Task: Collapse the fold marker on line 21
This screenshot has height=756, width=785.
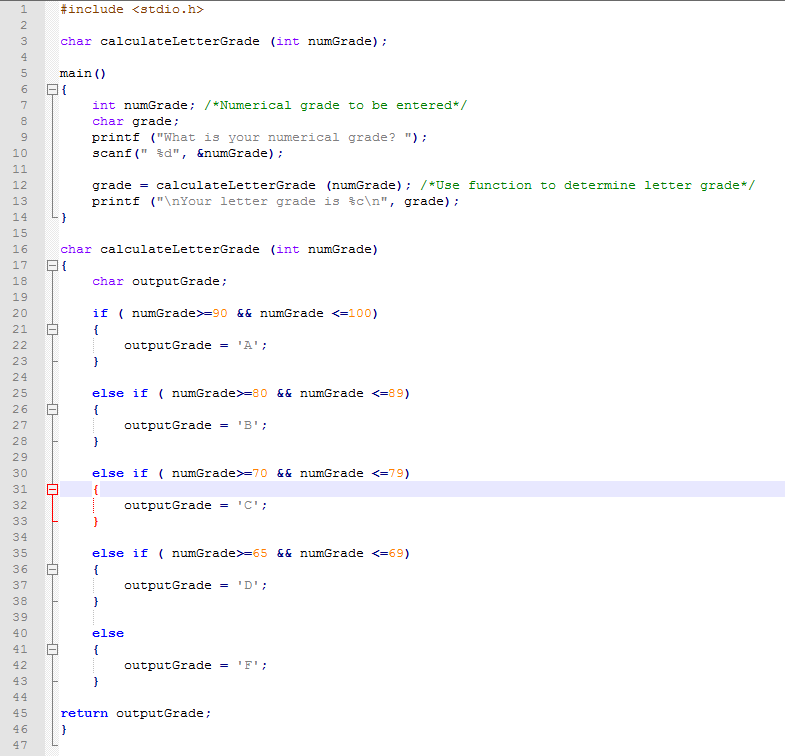Action: click(x=52, y=329)
